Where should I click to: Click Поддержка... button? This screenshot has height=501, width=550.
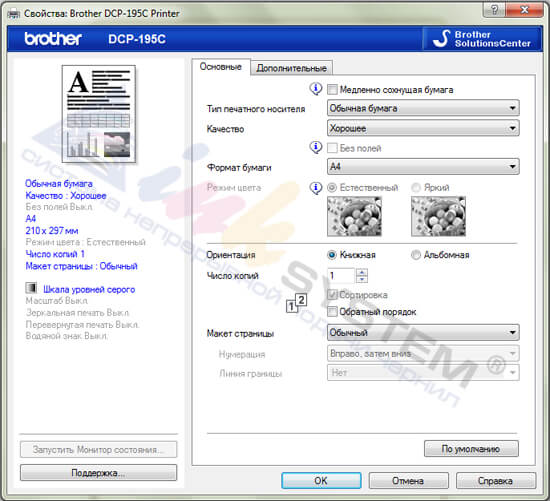click(x=98, y=473)
